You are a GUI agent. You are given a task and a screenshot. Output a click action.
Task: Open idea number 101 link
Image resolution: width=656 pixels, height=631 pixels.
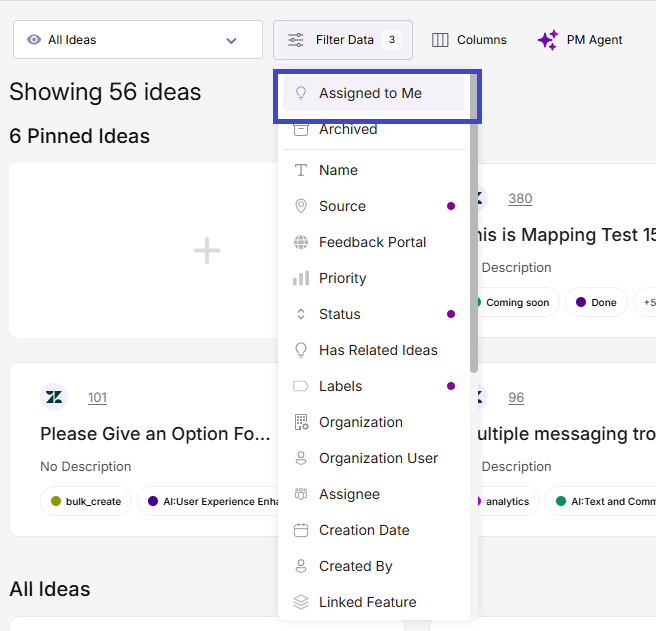point(97,398)
